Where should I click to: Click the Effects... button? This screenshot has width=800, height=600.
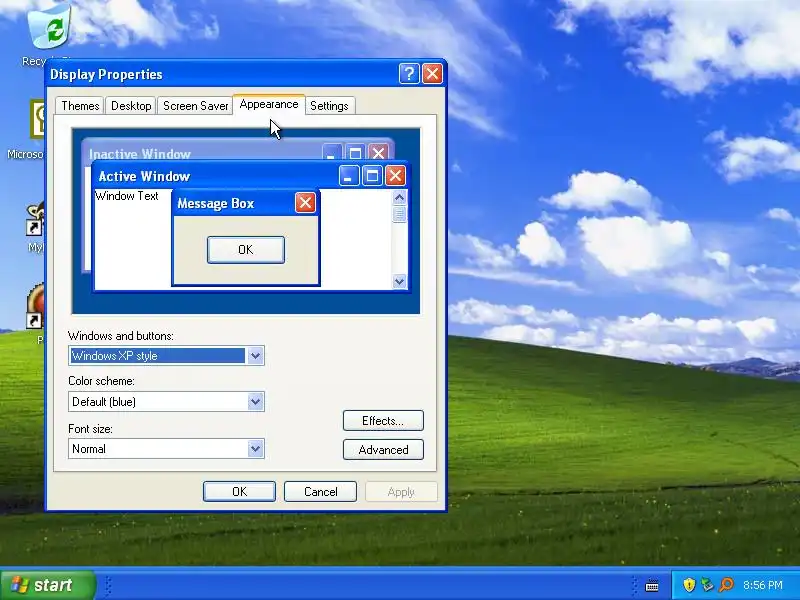383,421
